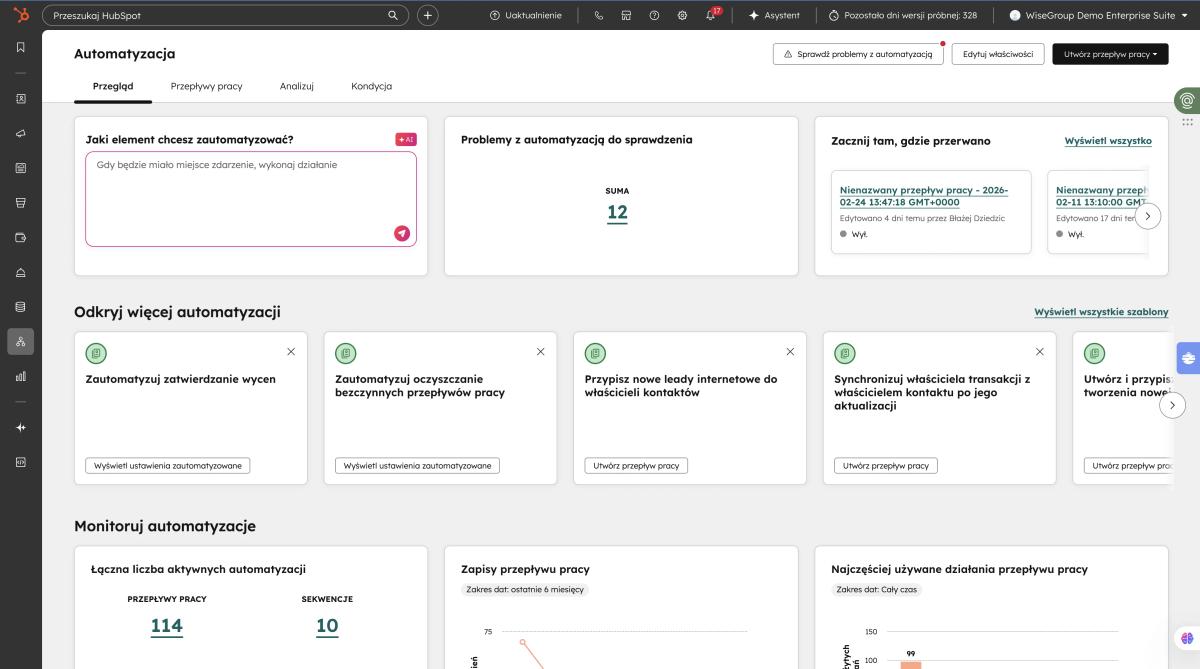Open the CRM contacts sidebar icon
The height and width of the screenshot is (669, 1200).
21,99
